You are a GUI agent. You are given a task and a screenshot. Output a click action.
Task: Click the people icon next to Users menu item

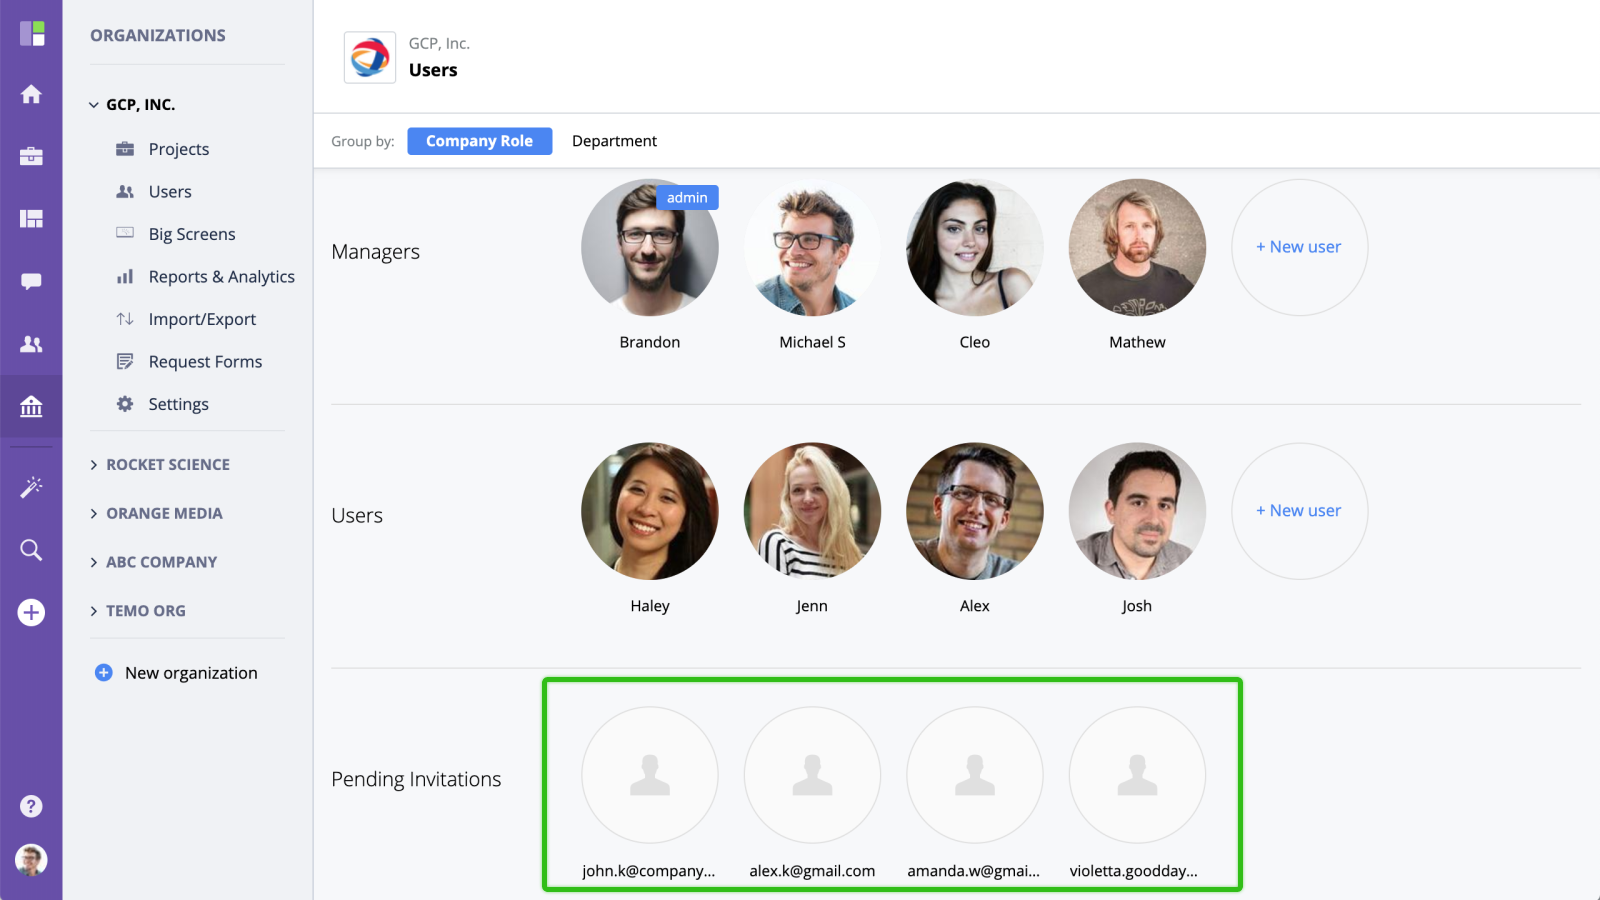[x=125, y=191]
